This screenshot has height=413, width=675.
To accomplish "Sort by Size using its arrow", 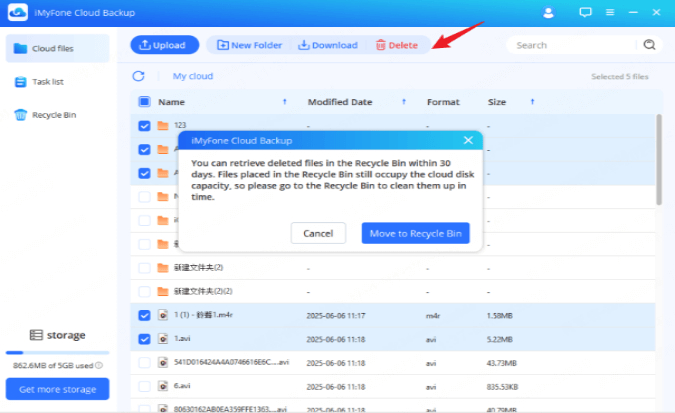I will [533, 102].
